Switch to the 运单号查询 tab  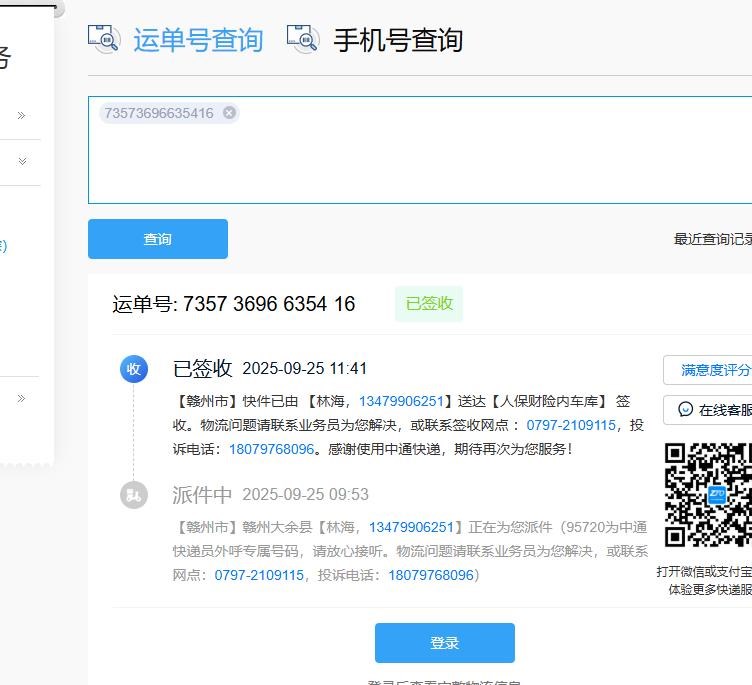[x=198, y=40]
